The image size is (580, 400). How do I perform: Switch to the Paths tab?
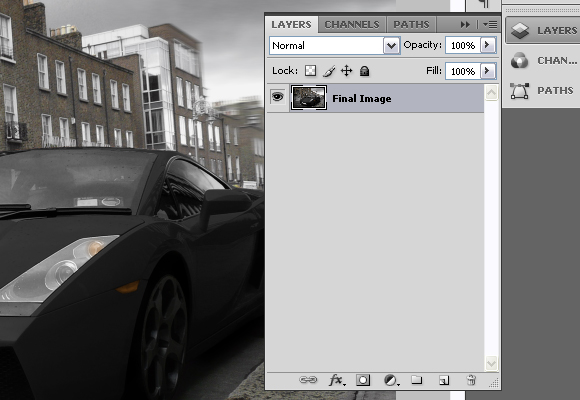click(411, 24)
